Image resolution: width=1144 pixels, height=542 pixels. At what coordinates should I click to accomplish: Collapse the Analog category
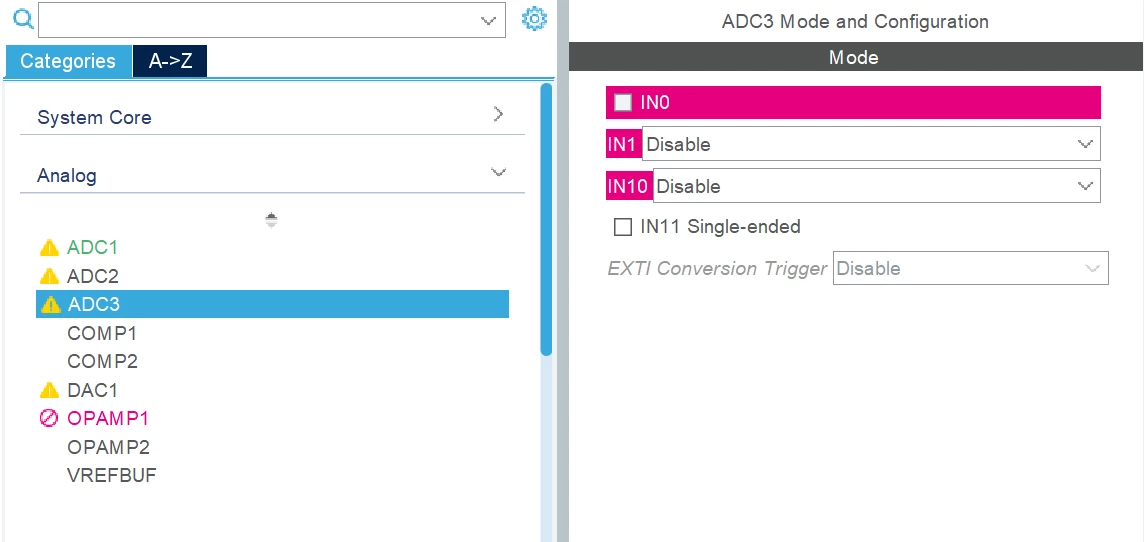272,175
